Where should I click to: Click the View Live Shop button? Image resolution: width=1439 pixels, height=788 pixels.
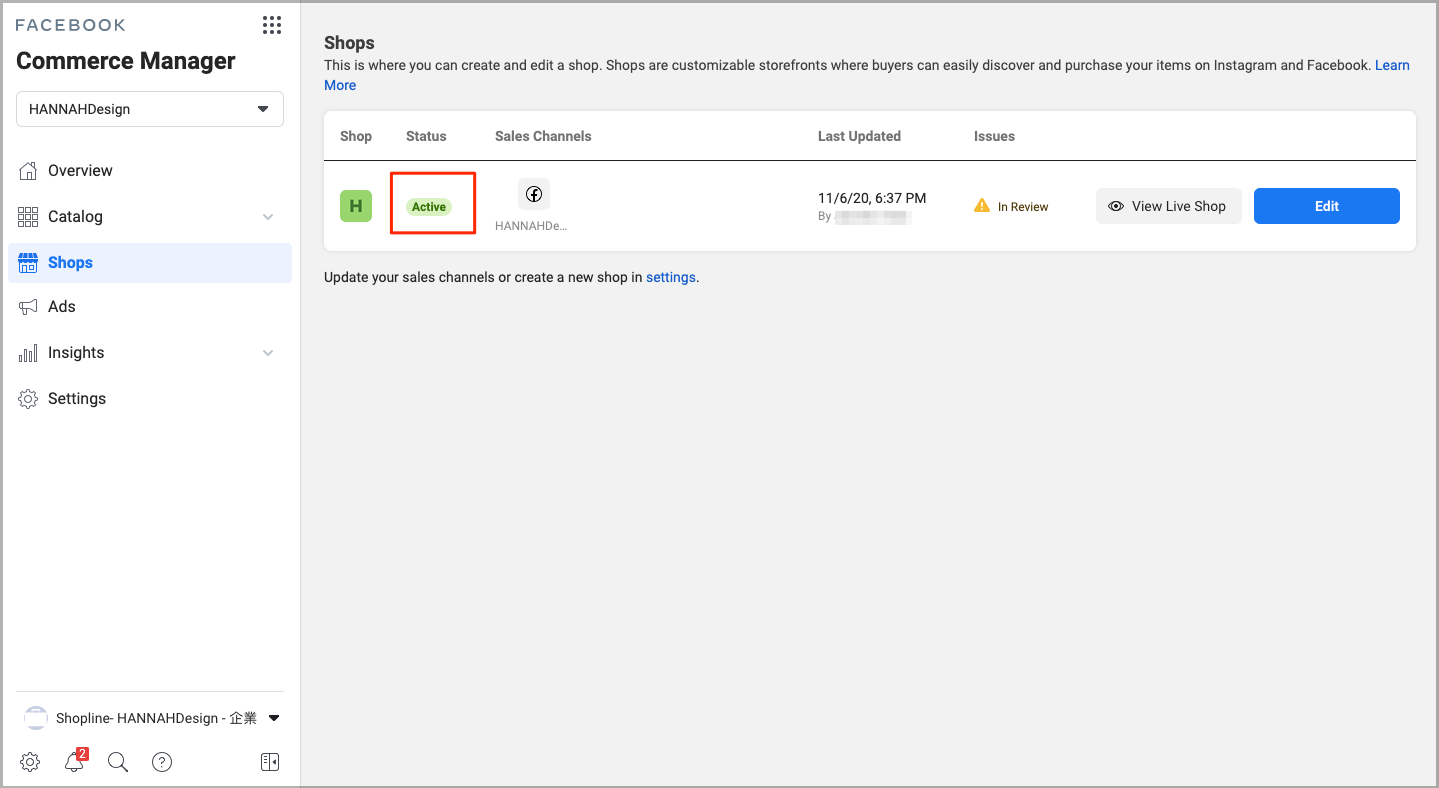pyautogui.click(x=1169, y=206)
